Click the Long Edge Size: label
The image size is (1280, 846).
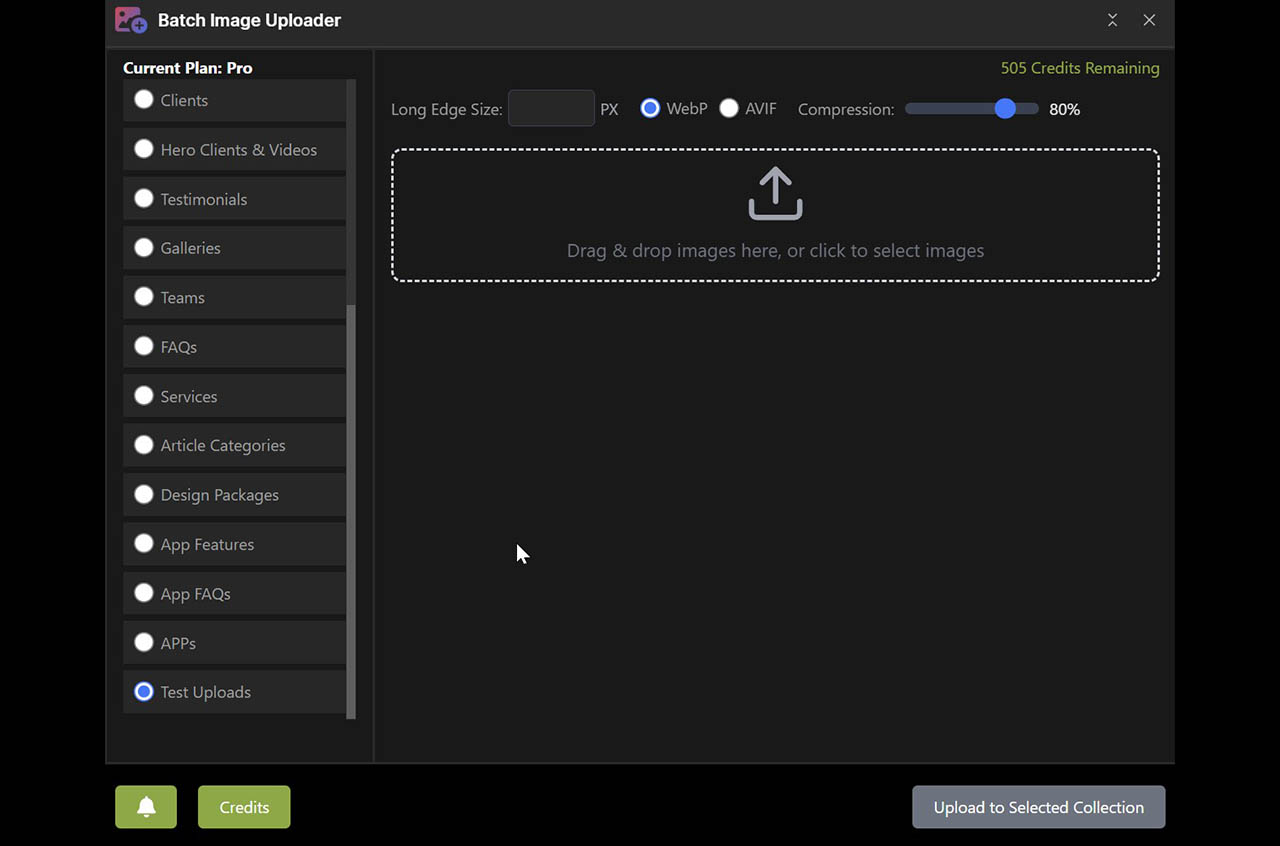[x=447, y=109]
